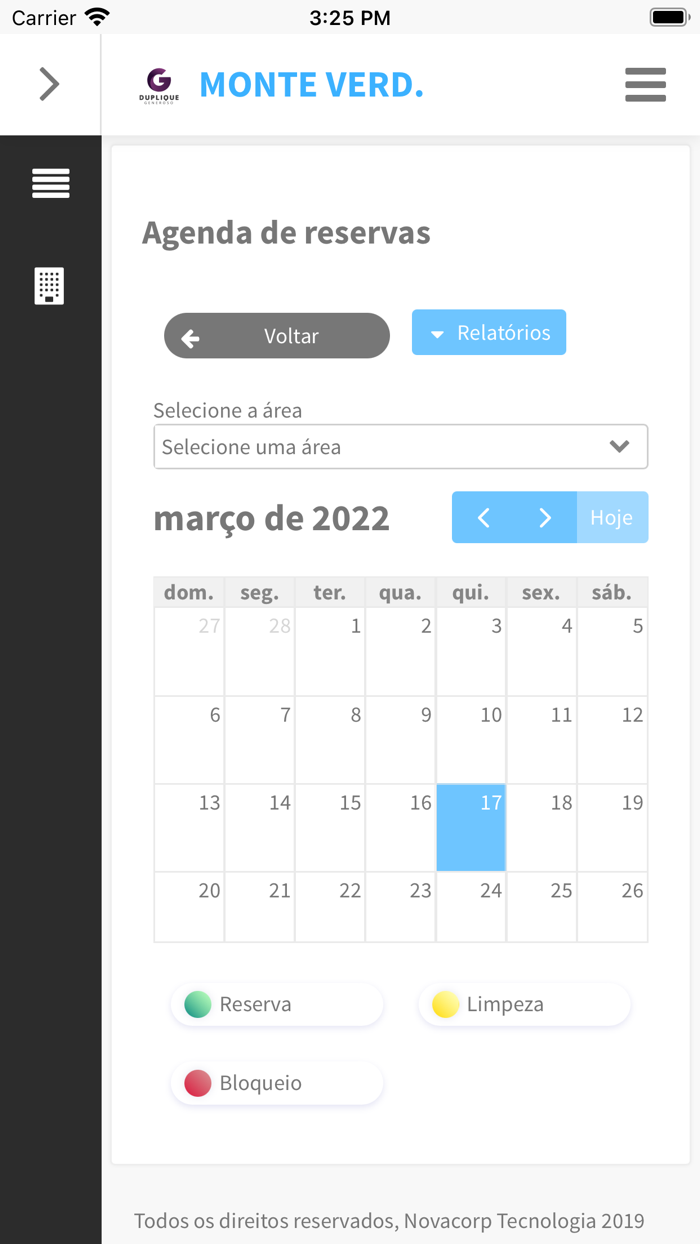Click the back arrow inside the Voltar button
Screen dimensions: 700x1244
point(189,337)
